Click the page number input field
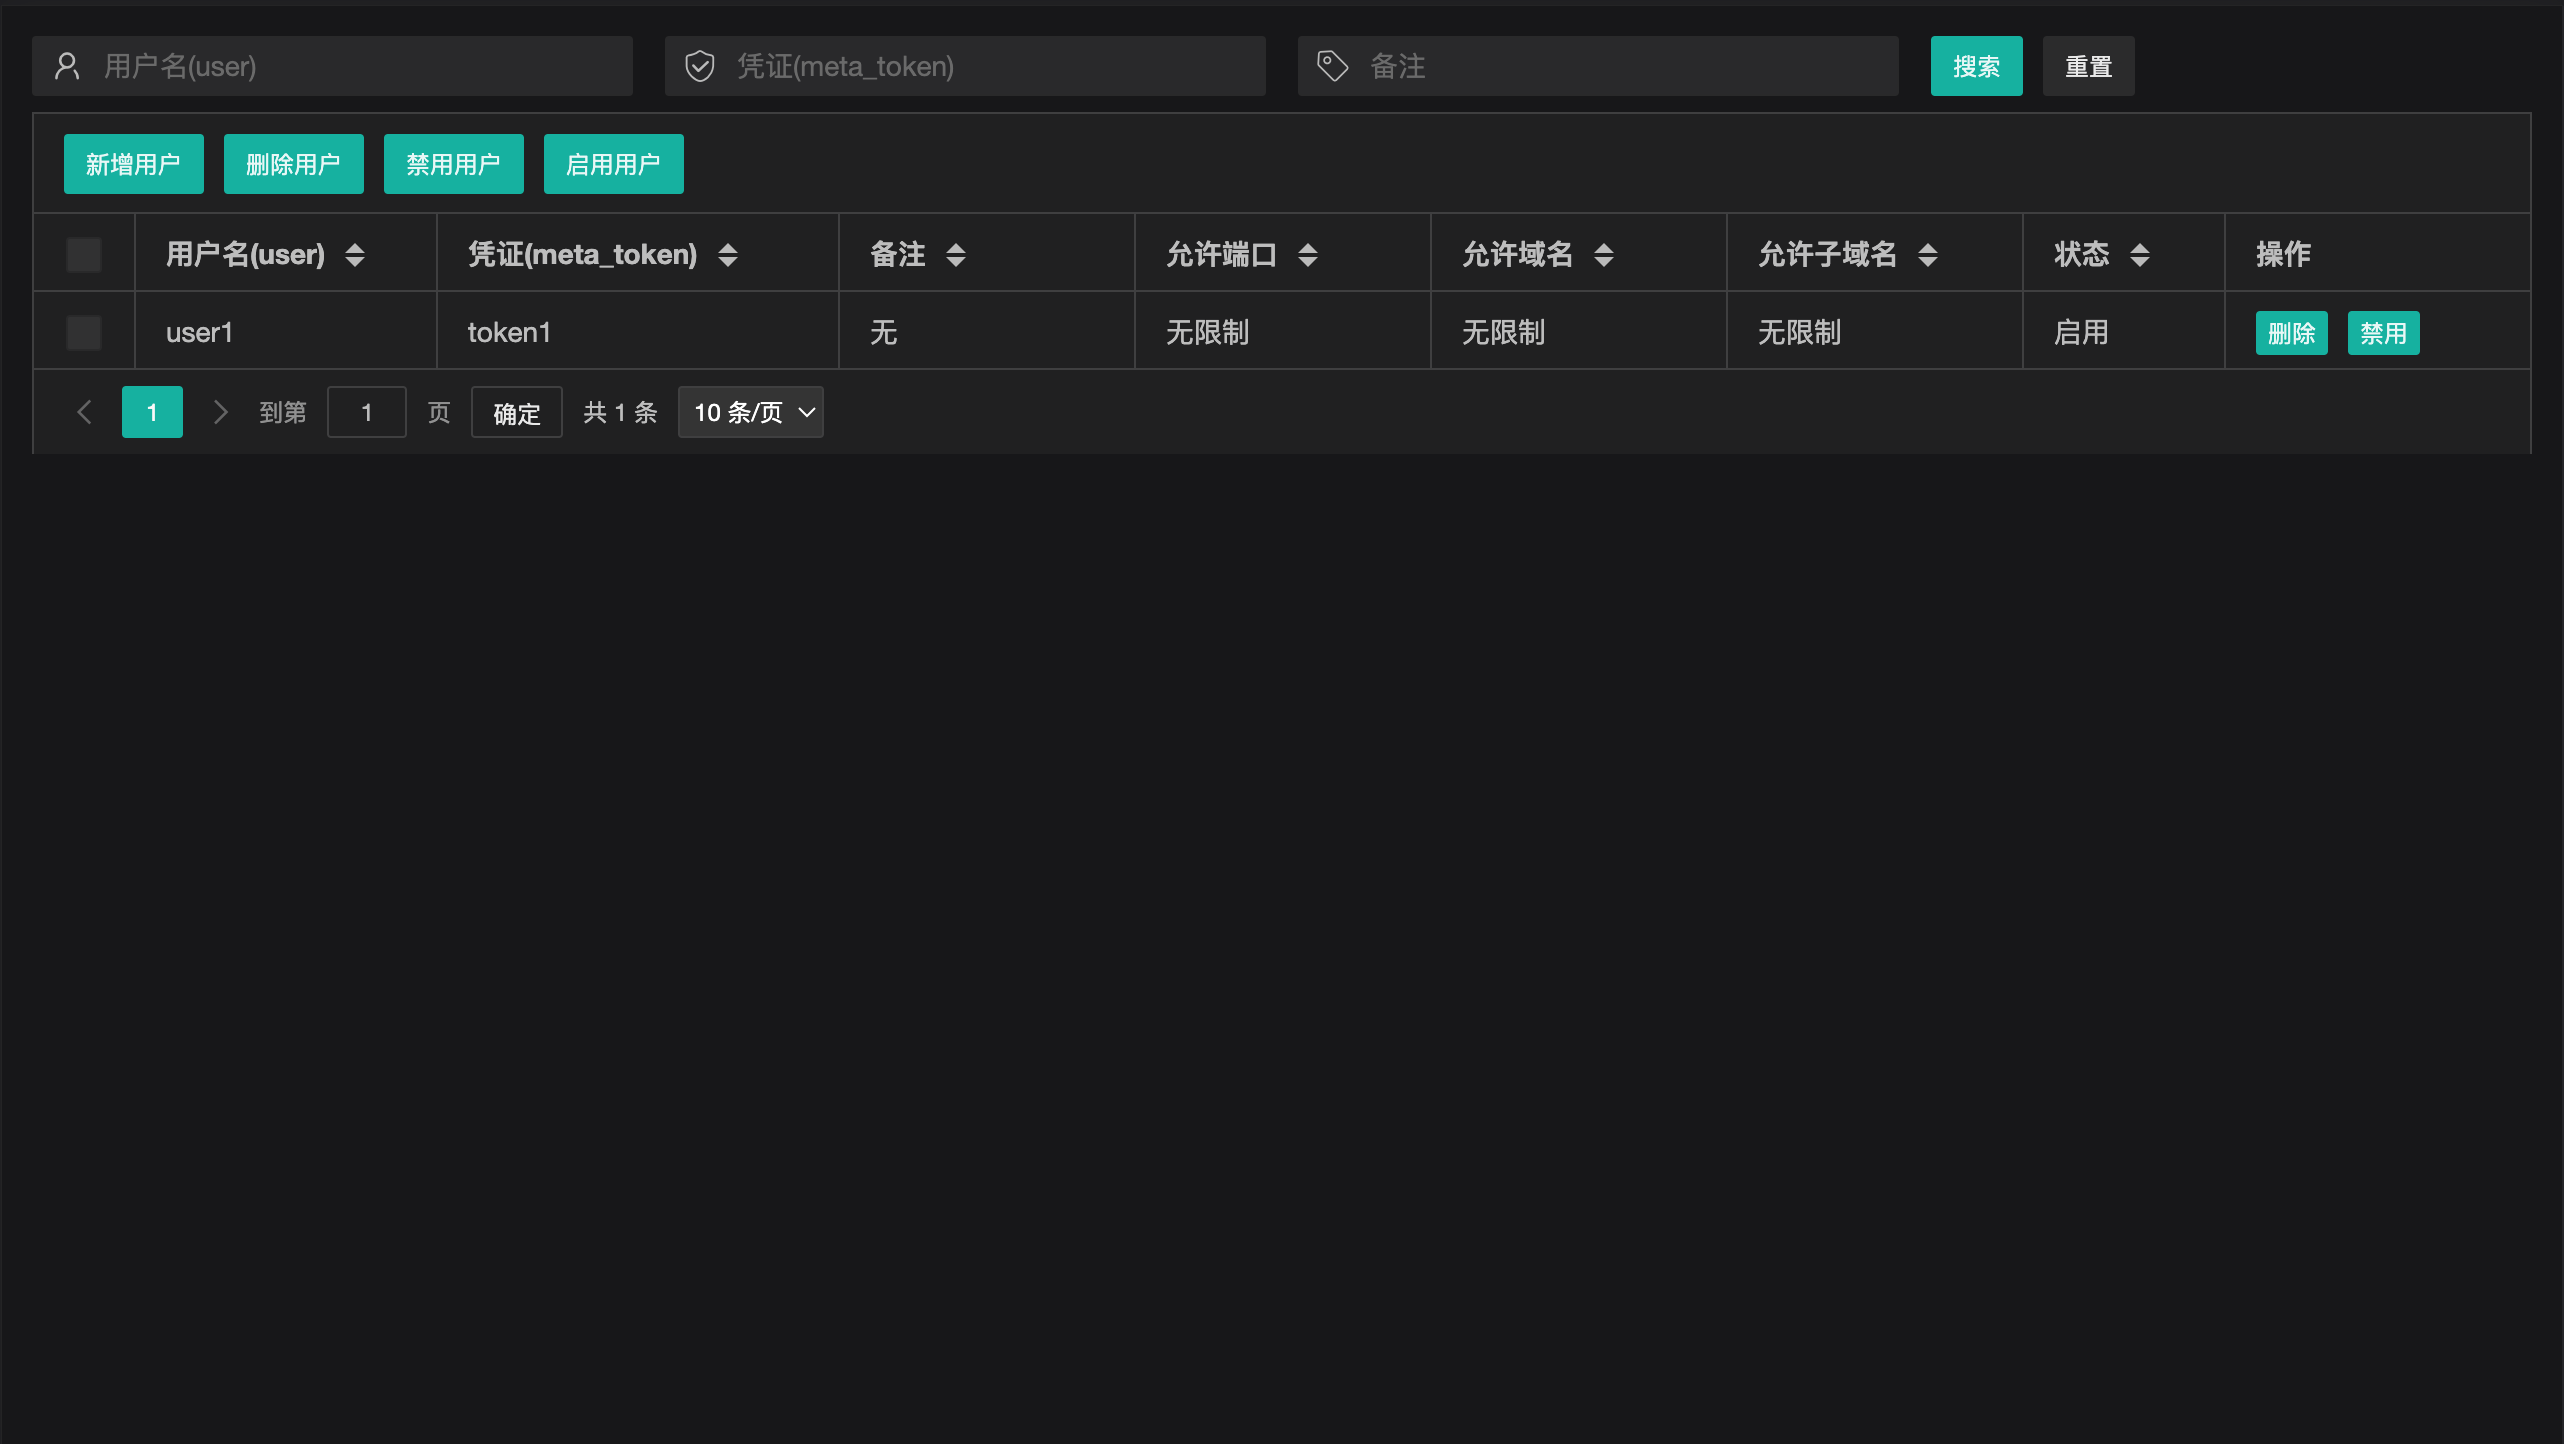Image resolution: width=2564 pixels, height=1444 pixels. point(367,412)
